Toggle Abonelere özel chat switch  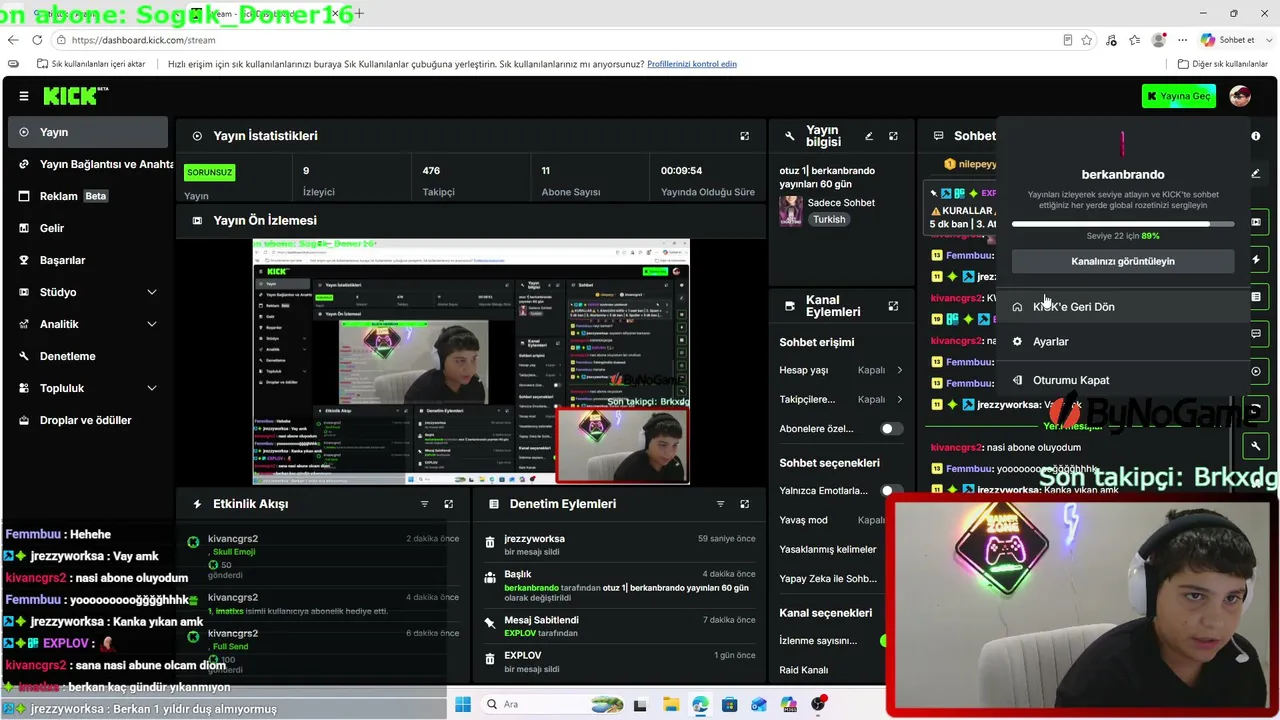(890, 429)
